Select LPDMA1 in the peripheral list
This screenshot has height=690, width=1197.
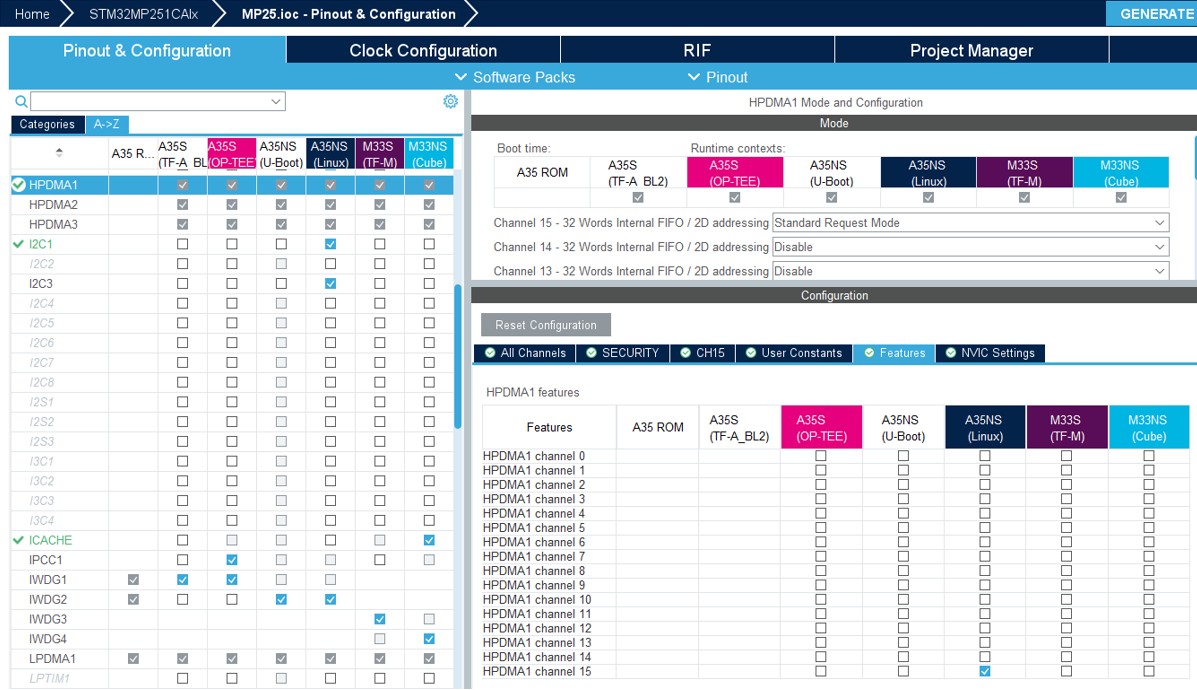pos(52,659)
